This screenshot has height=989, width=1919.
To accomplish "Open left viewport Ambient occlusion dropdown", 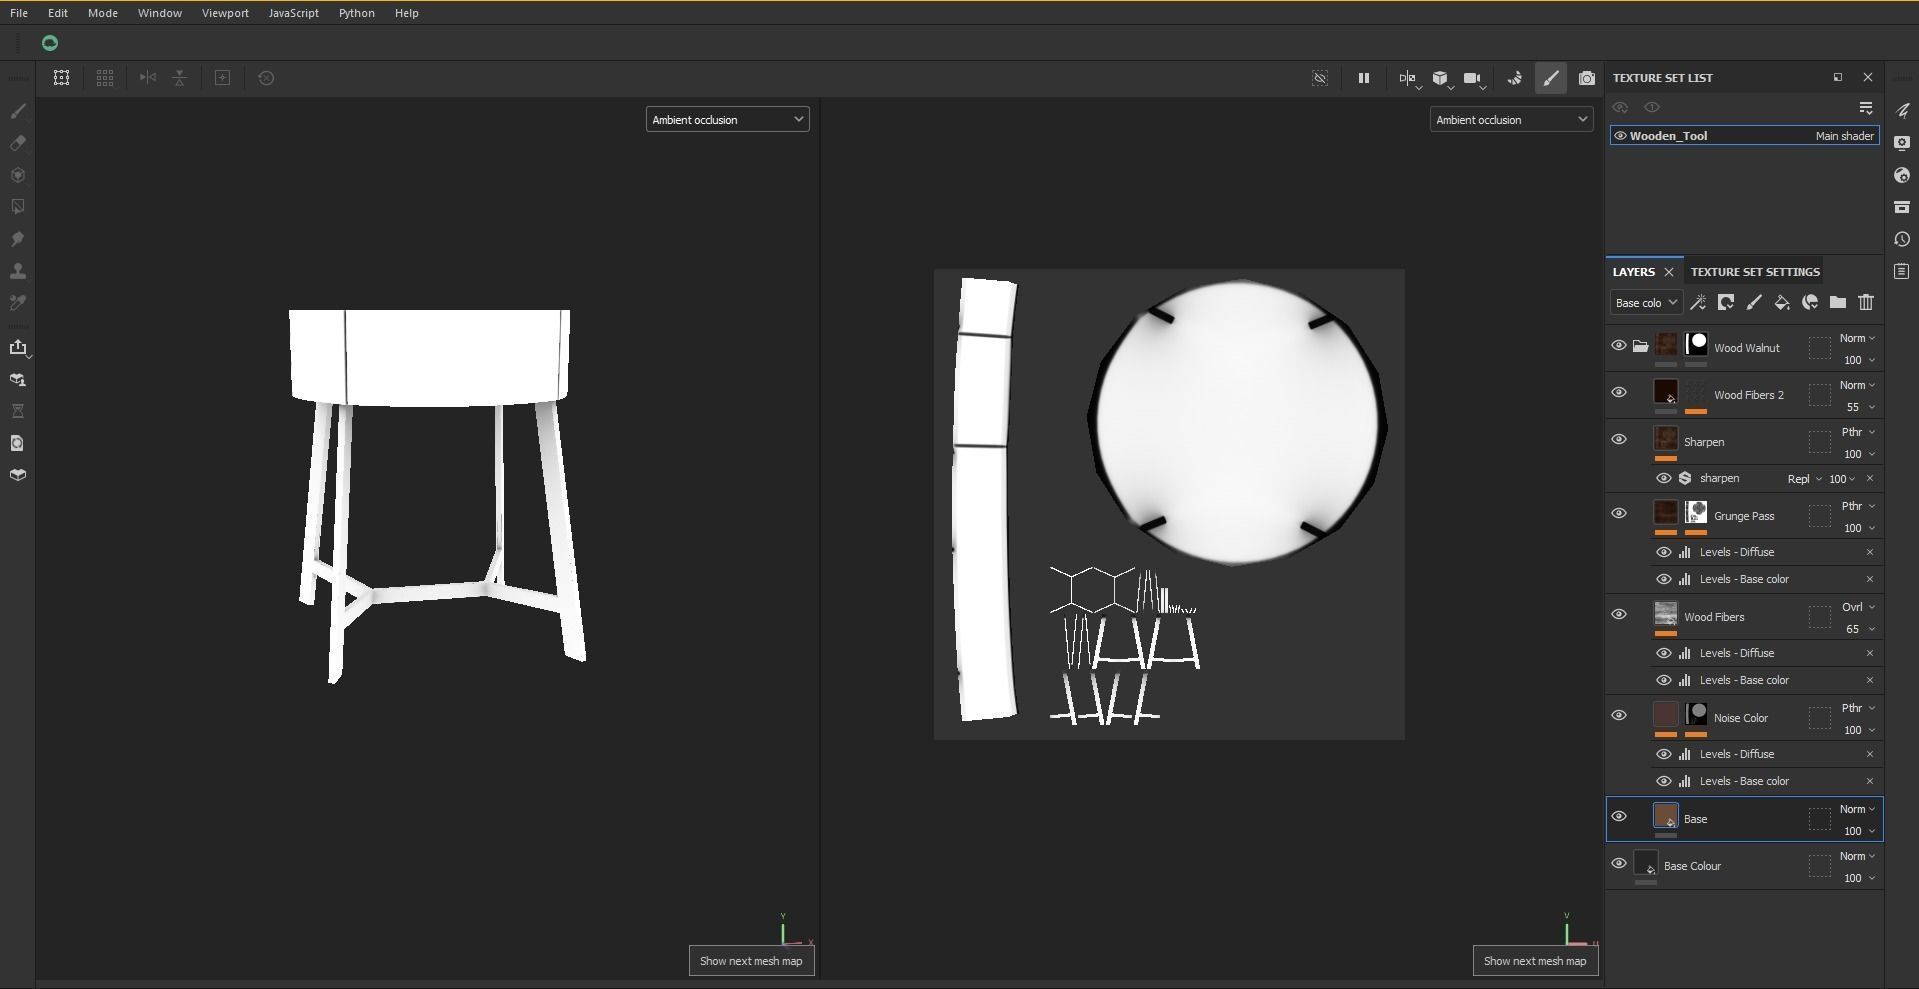I will tap(727, 119).
